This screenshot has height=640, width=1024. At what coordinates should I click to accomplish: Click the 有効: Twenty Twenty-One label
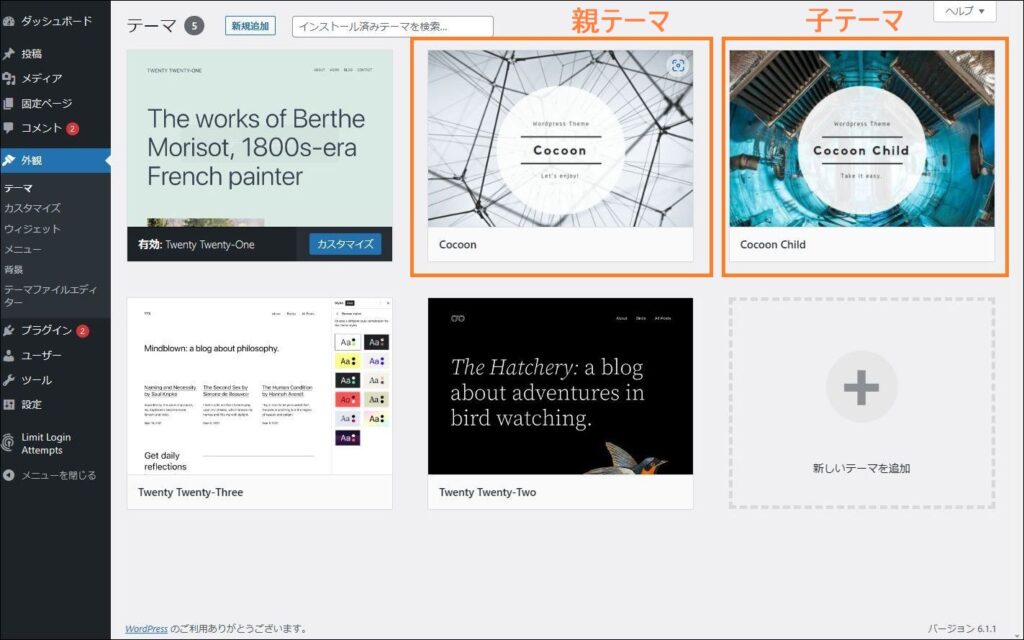(x=196, y=244)
